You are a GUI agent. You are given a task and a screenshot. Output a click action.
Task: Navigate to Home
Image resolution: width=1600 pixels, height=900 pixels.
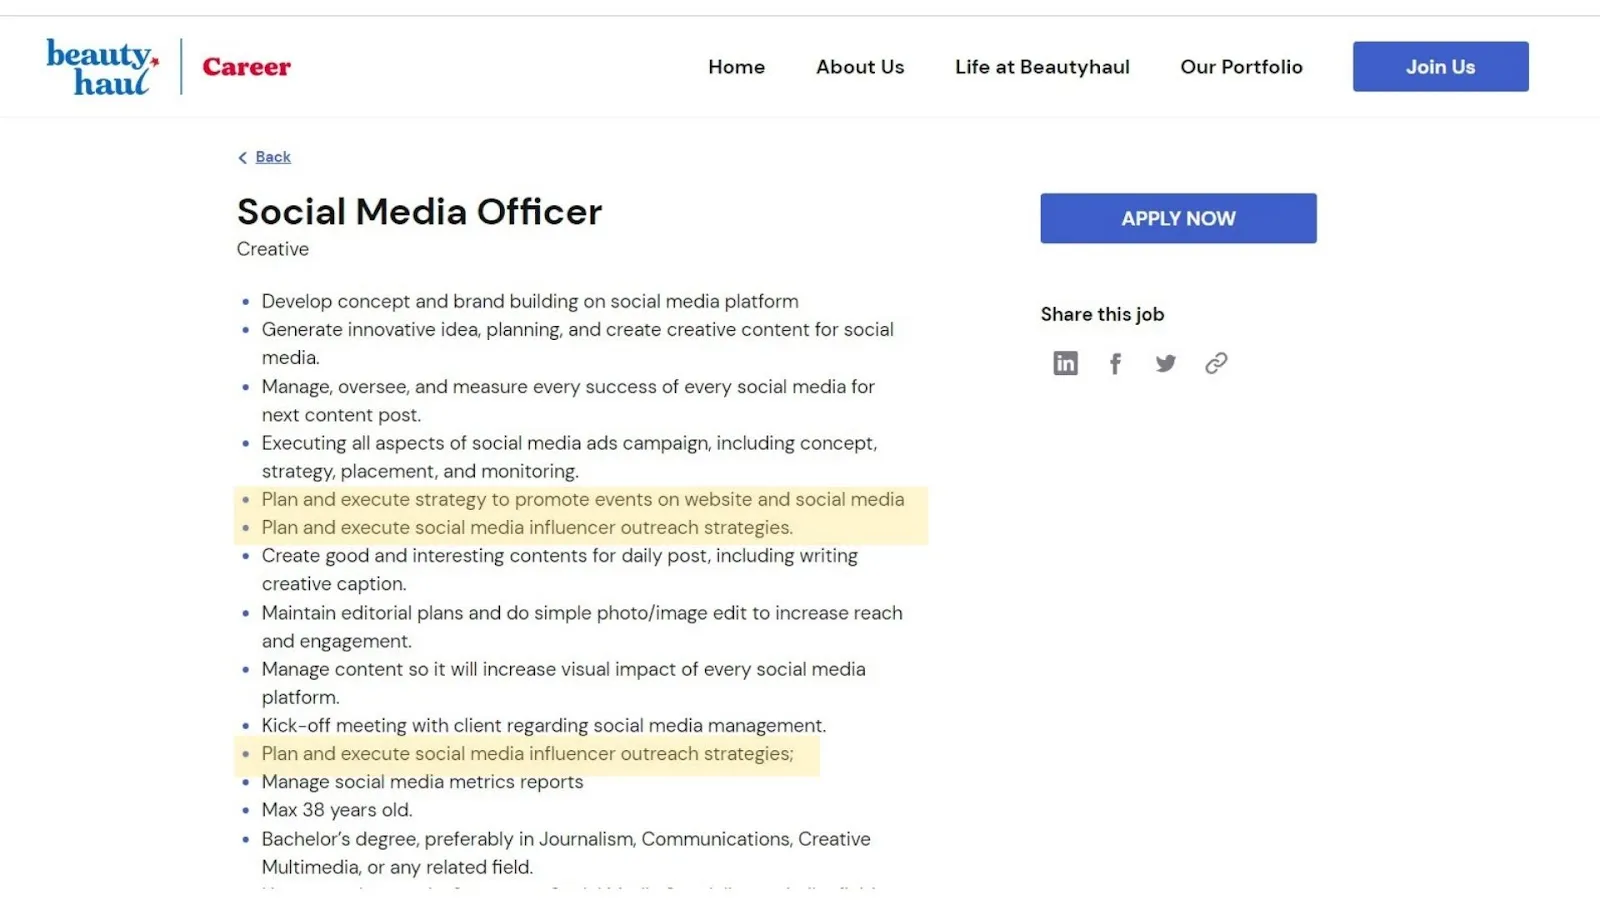pyautogui.click(x=736, y=66)
